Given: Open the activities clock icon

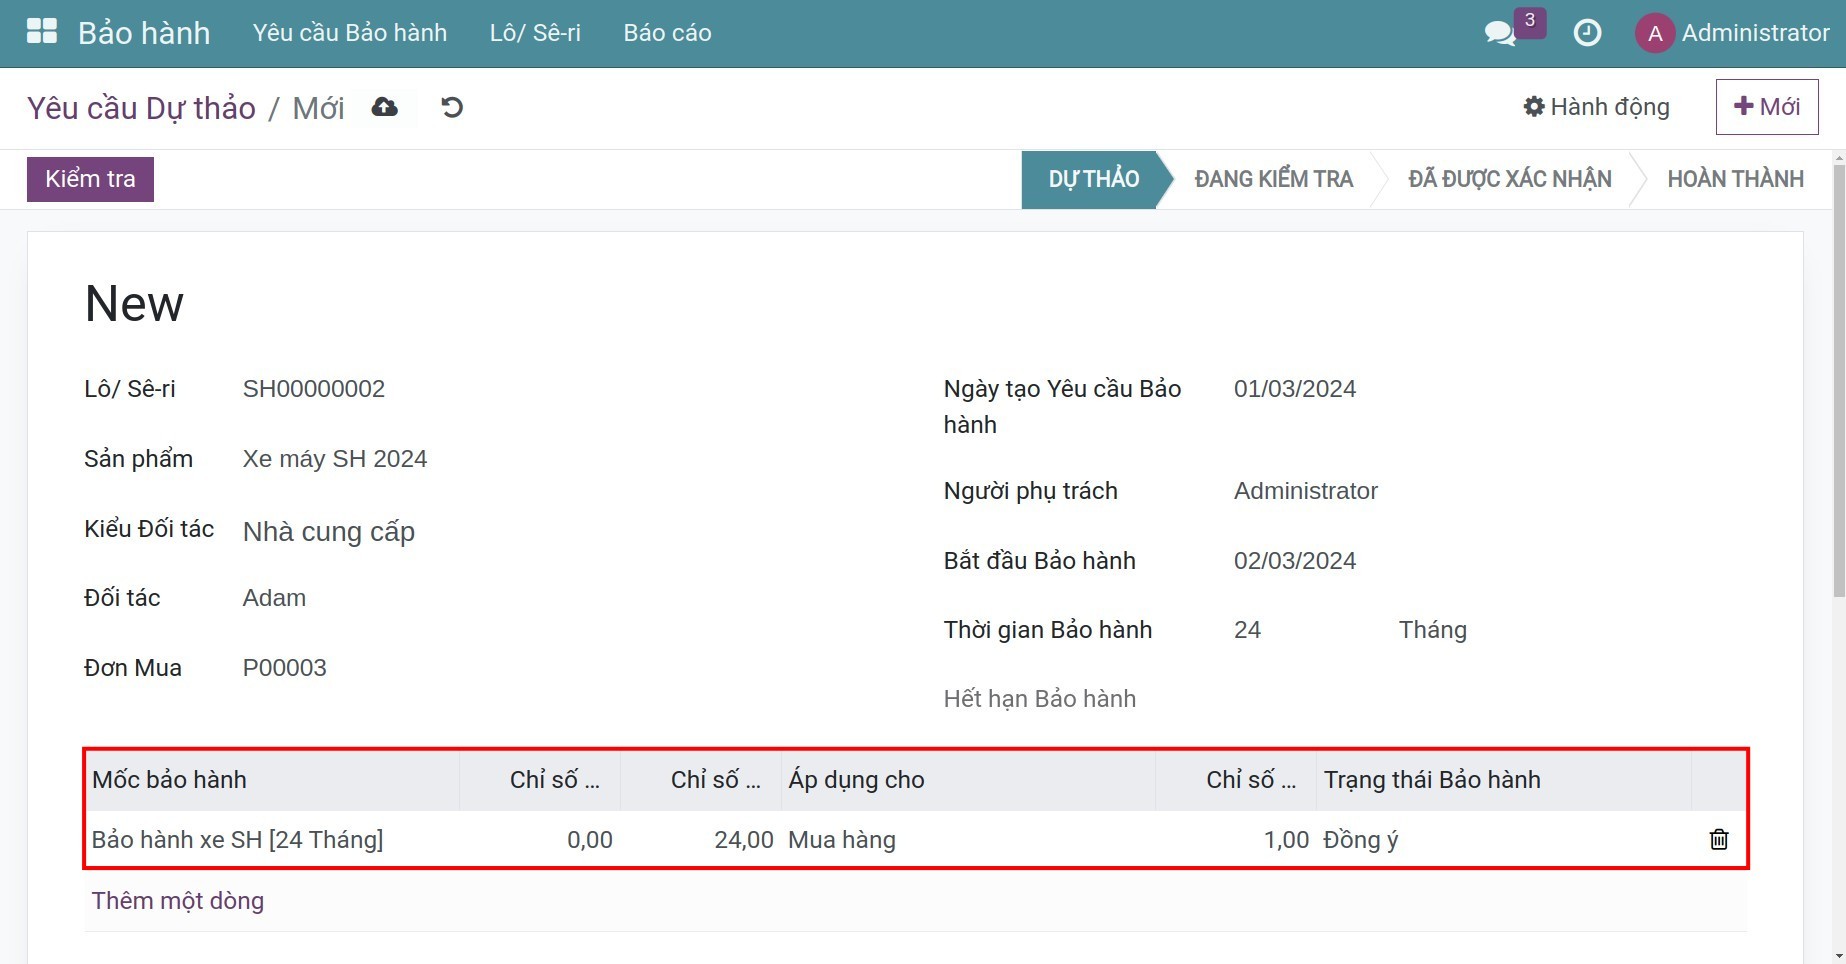Looking at the screenshot, I should point(1586,33).
